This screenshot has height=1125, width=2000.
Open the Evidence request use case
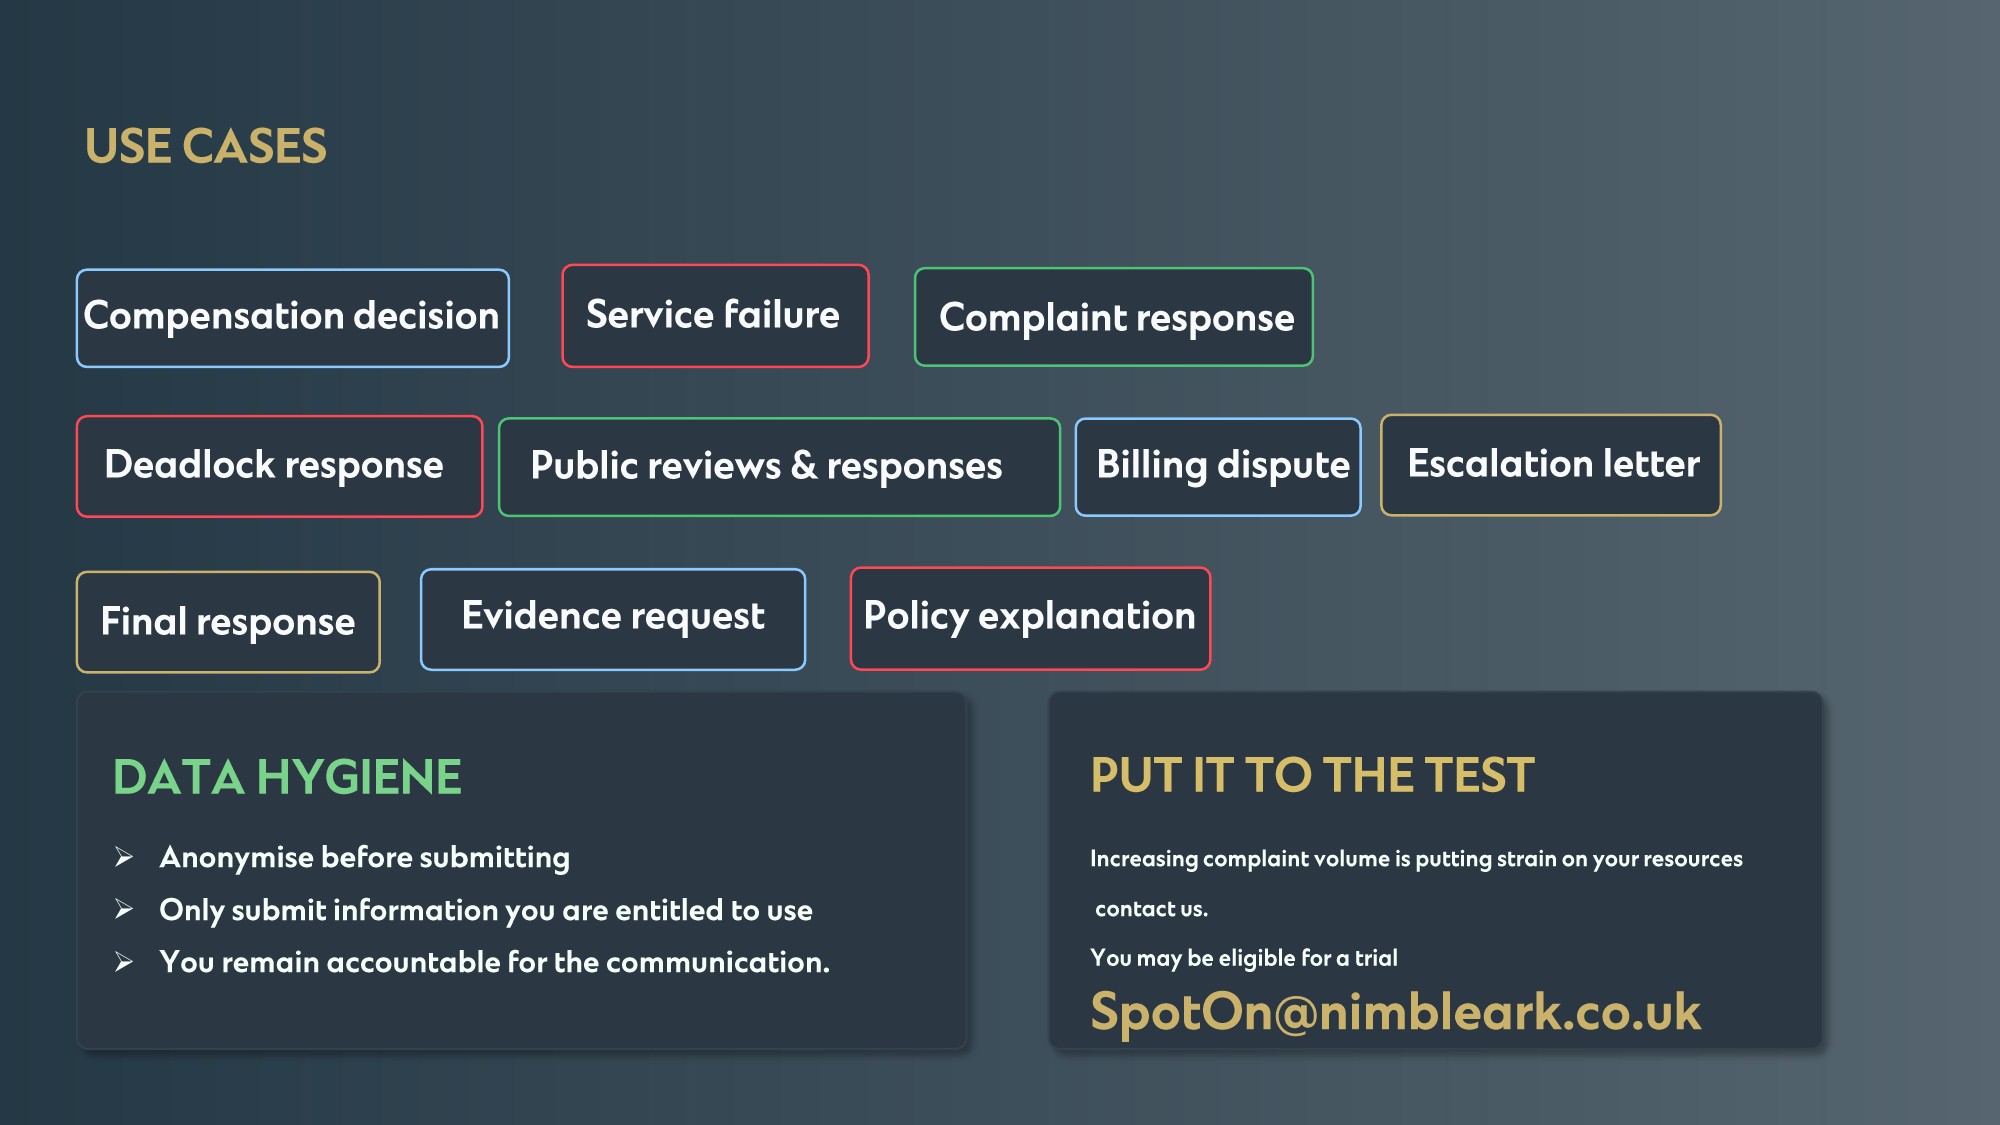(x=613, y=619)
